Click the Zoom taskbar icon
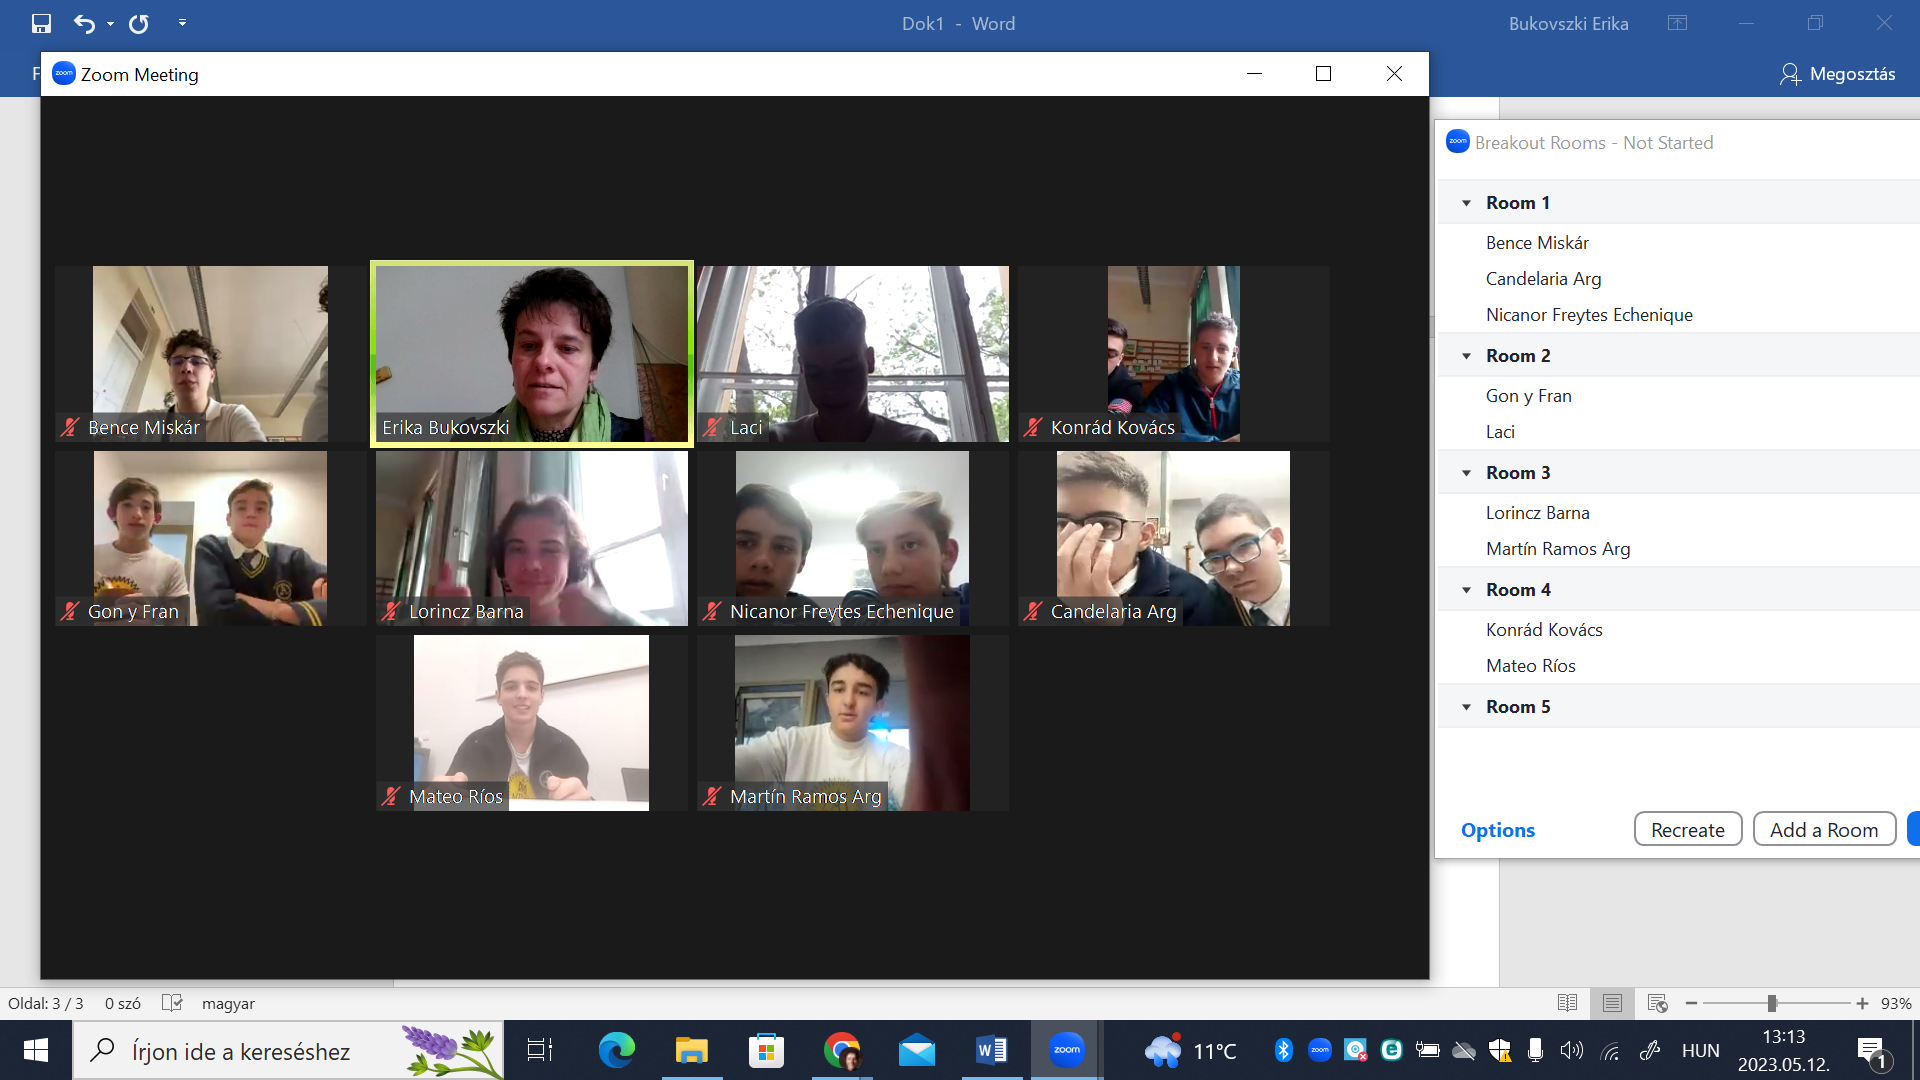The height and width of the screenshot is (1080, 1920). 1067,1050
